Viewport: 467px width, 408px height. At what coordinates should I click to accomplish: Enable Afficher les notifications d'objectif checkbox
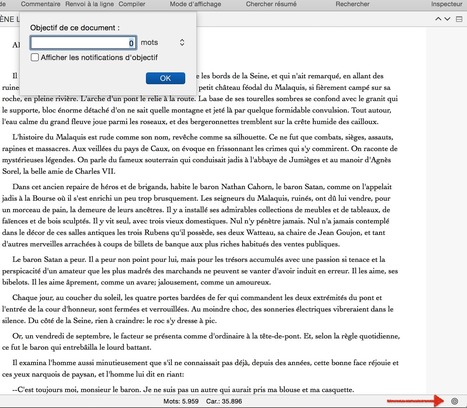click(x=35, y=57)
